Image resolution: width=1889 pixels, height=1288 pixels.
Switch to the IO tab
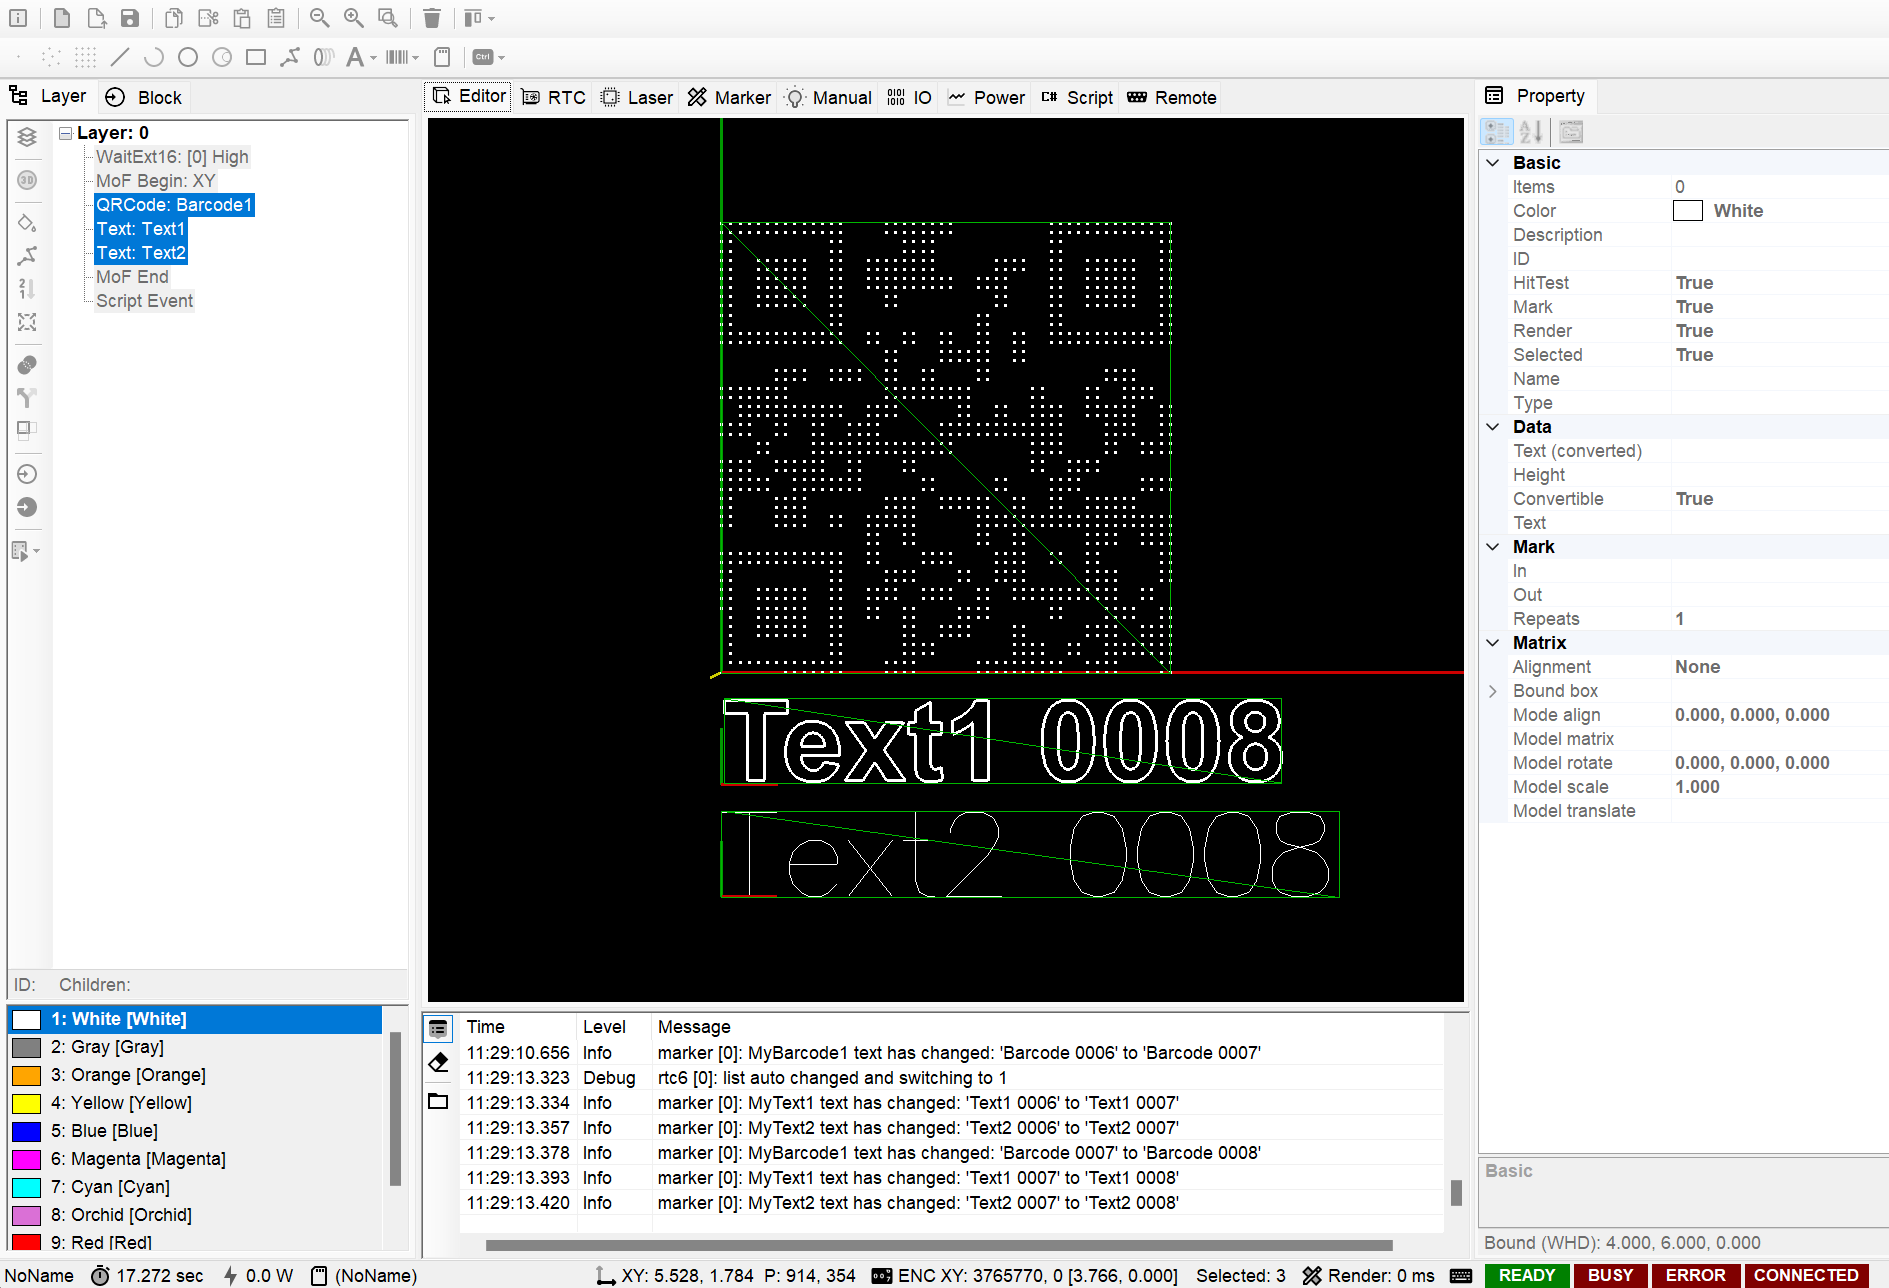(909, 97)
